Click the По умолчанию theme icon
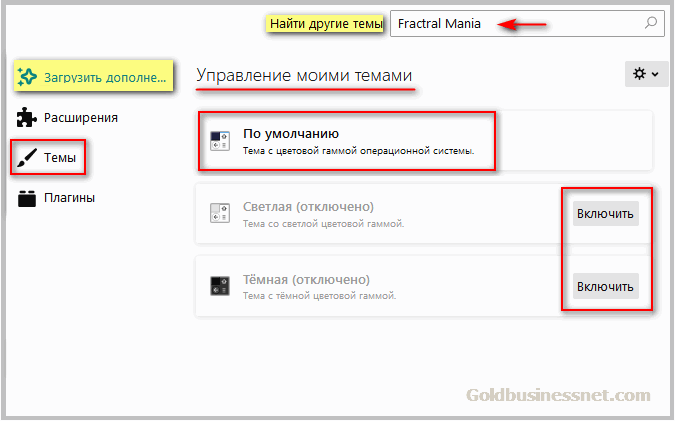 tap(220, 141)
